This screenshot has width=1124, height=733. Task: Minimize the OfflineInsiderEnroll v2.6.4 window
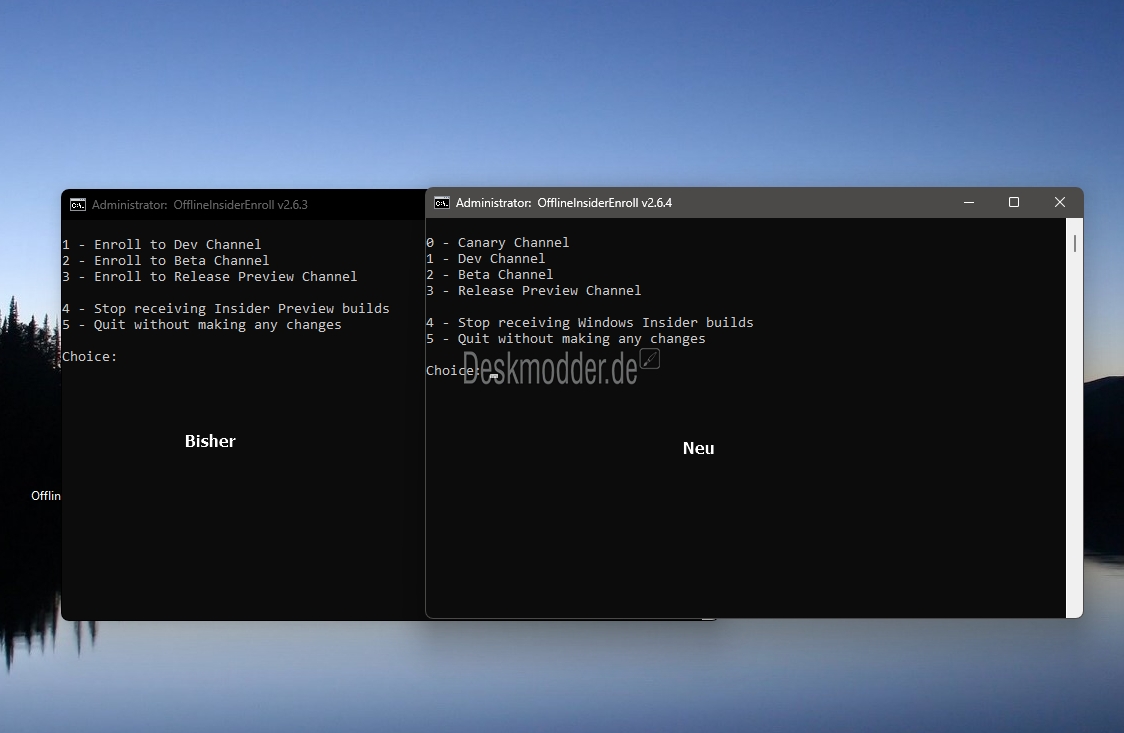(x=968, y=203)
